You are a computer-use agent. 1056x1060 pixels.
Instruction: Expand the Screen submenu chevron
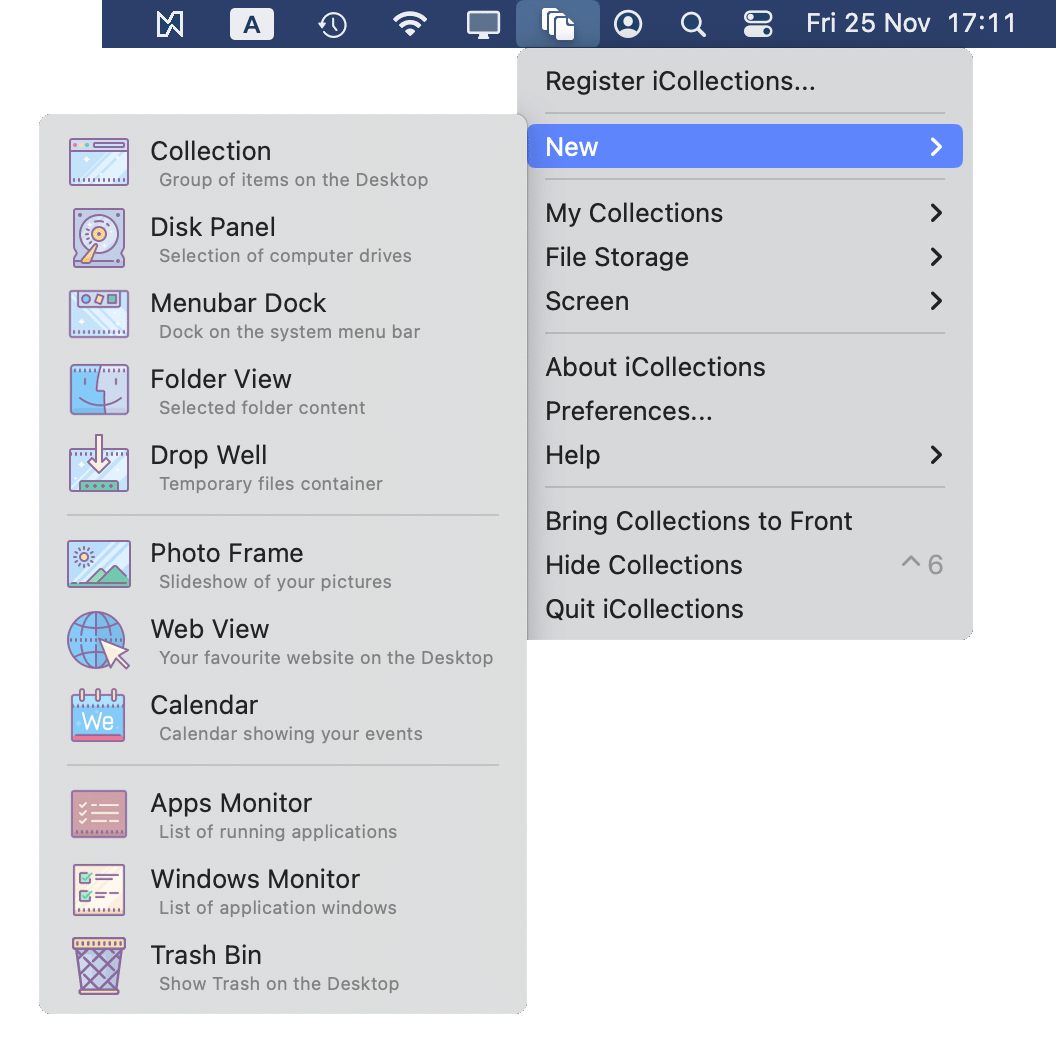pos(936,301)
